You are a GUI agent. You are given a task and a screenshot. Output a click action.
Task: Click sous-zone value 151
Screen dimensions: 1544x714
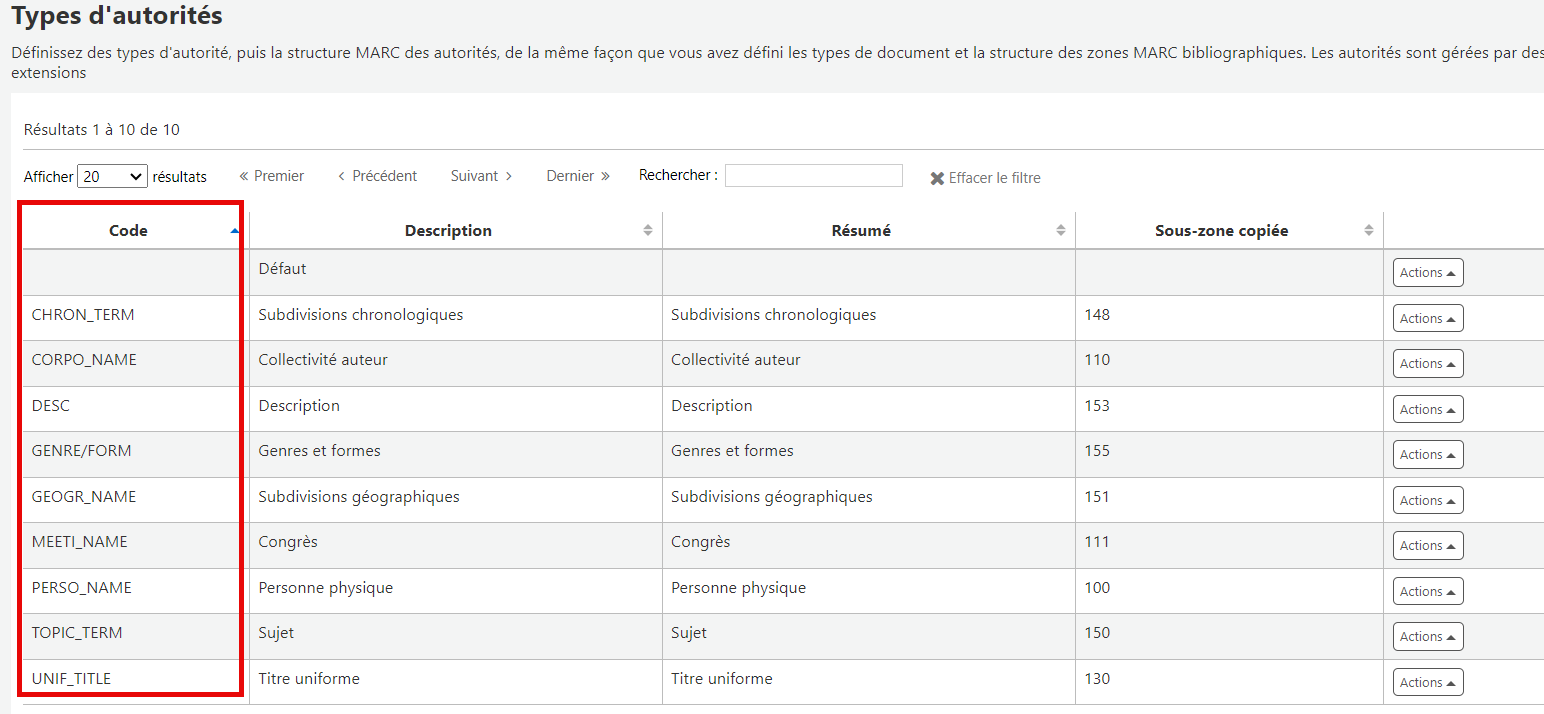pyautogui.click(x=1097, y=497)
